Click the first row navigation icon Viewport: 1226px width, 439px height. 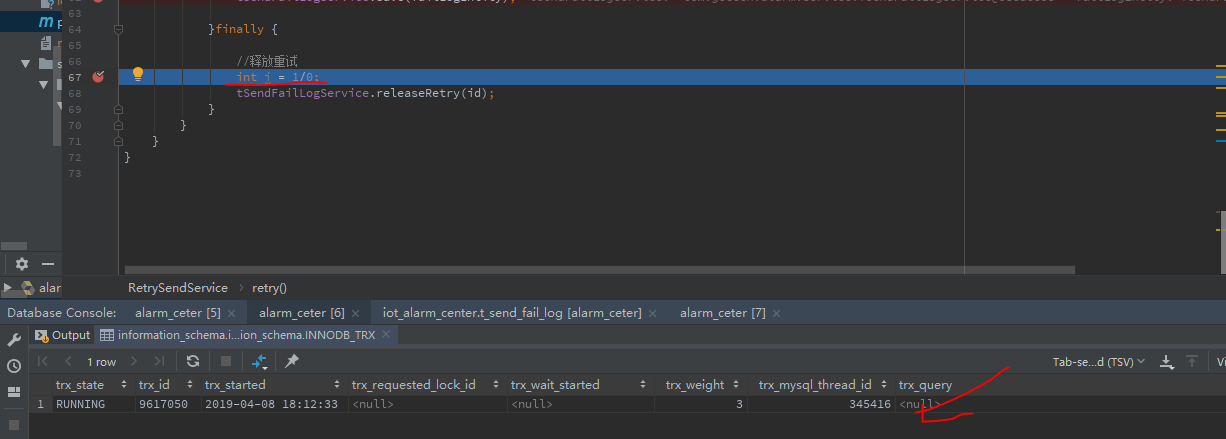tap(43, 361)
